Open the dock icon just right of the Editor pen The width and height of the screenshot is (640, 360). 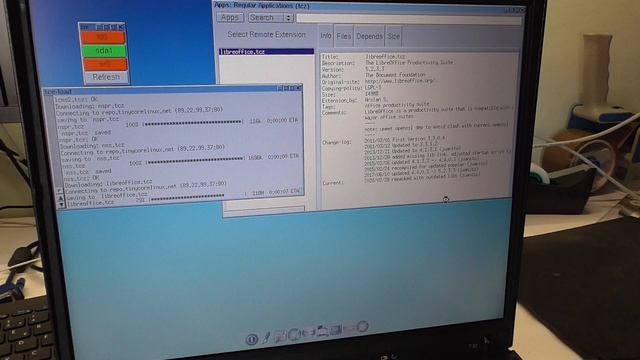280,336
